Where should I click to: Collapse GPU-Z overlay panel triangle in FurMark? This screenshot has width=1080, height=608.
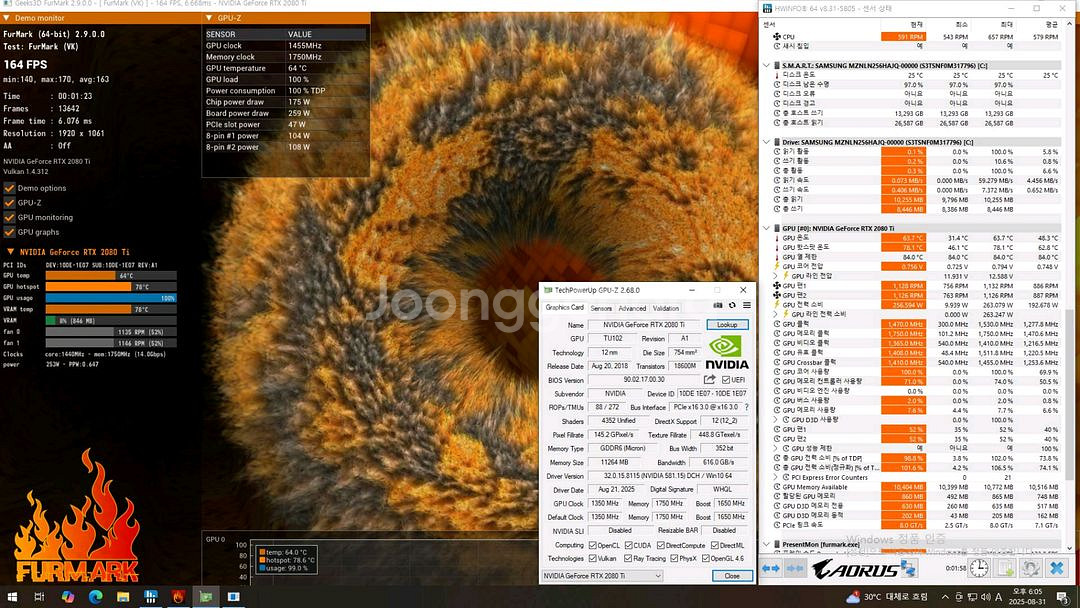[209, 18]
